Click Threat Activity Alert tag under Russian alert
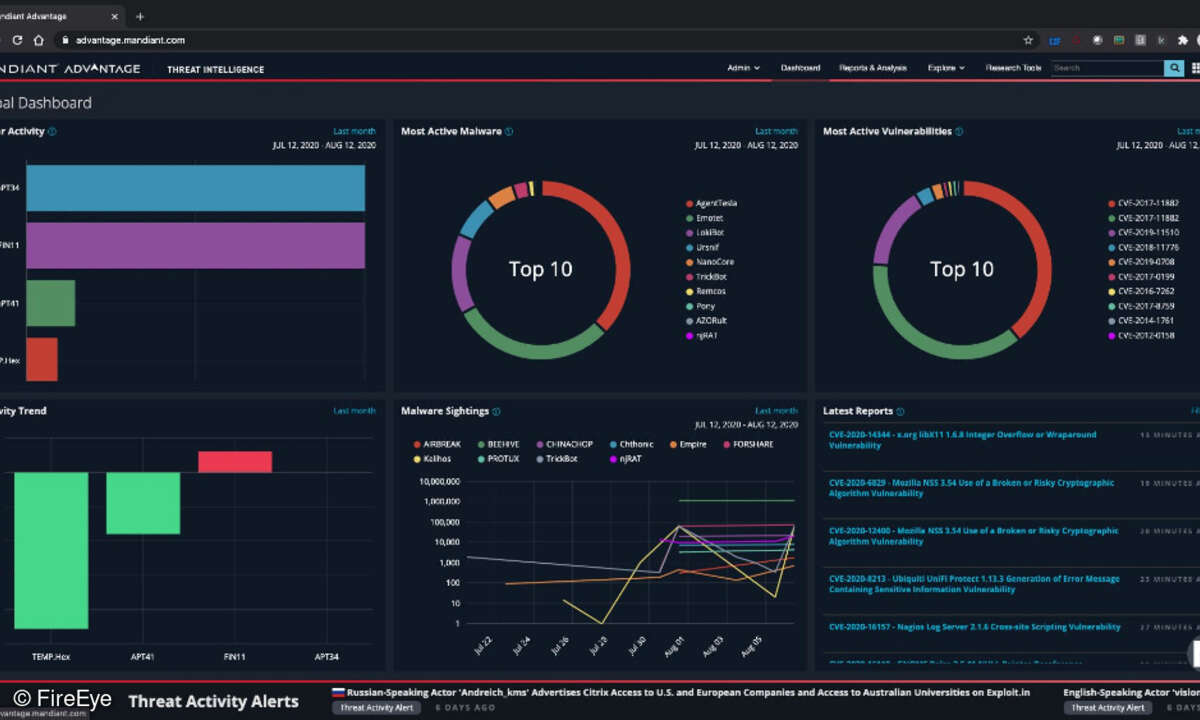The image size is (1200, 720). [x=377, y=708]
